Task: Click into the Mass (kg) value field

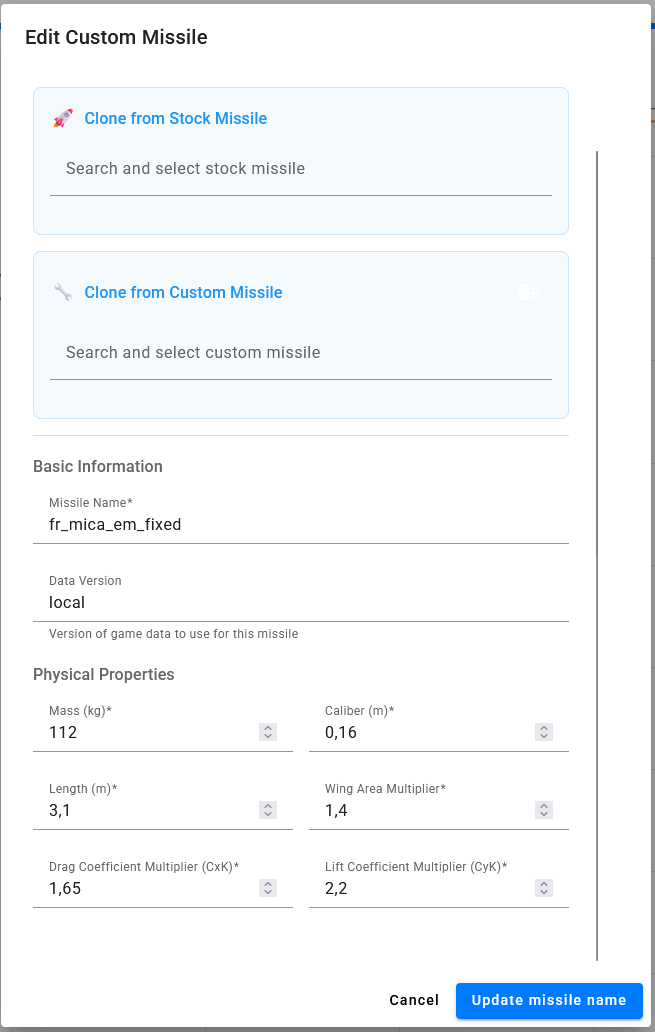Action: tap(151, 733)
